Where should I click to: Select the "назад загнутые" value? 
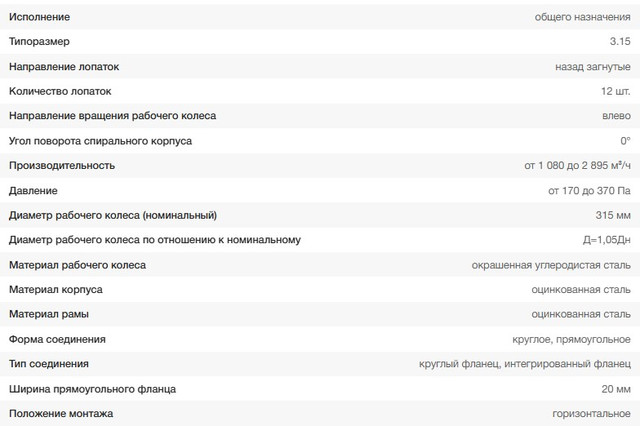[592, 67]
